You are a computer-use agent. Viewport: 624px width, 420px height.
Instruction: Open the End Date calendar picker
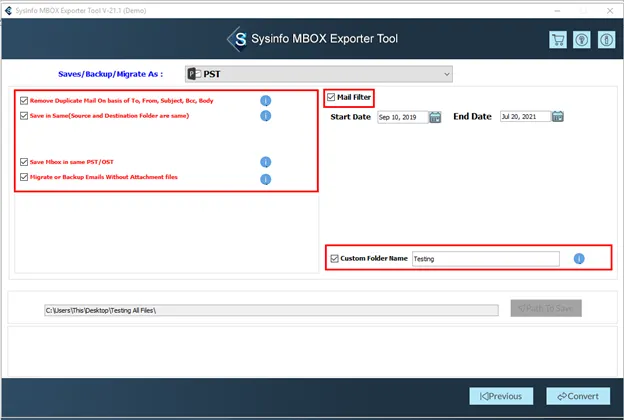click(x=558, y=116)
